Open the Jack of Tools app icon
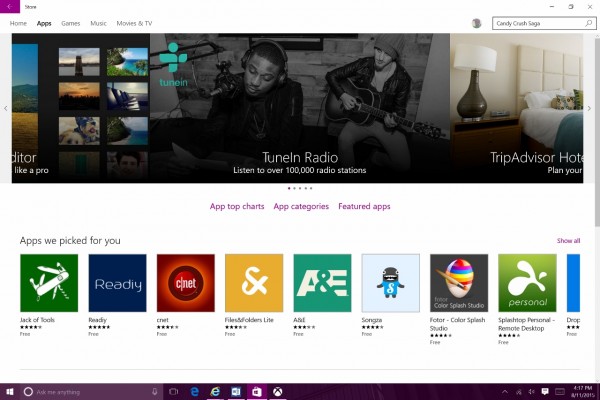The image size is (600, 400). click(49, 283)
